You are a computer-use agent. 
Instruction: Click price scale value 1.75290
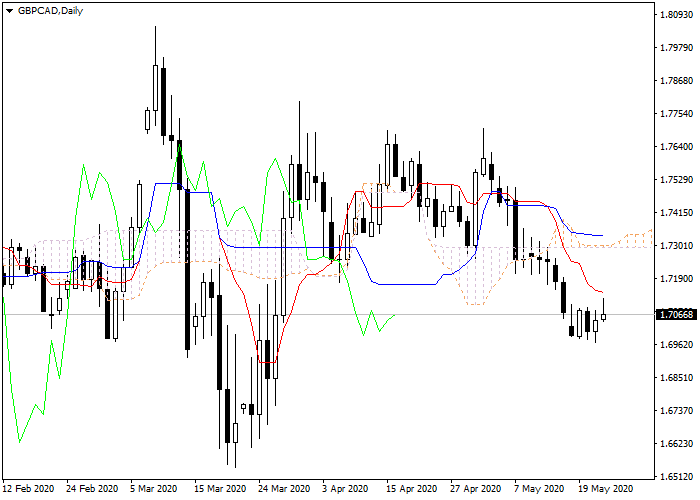tap(676, 180)
